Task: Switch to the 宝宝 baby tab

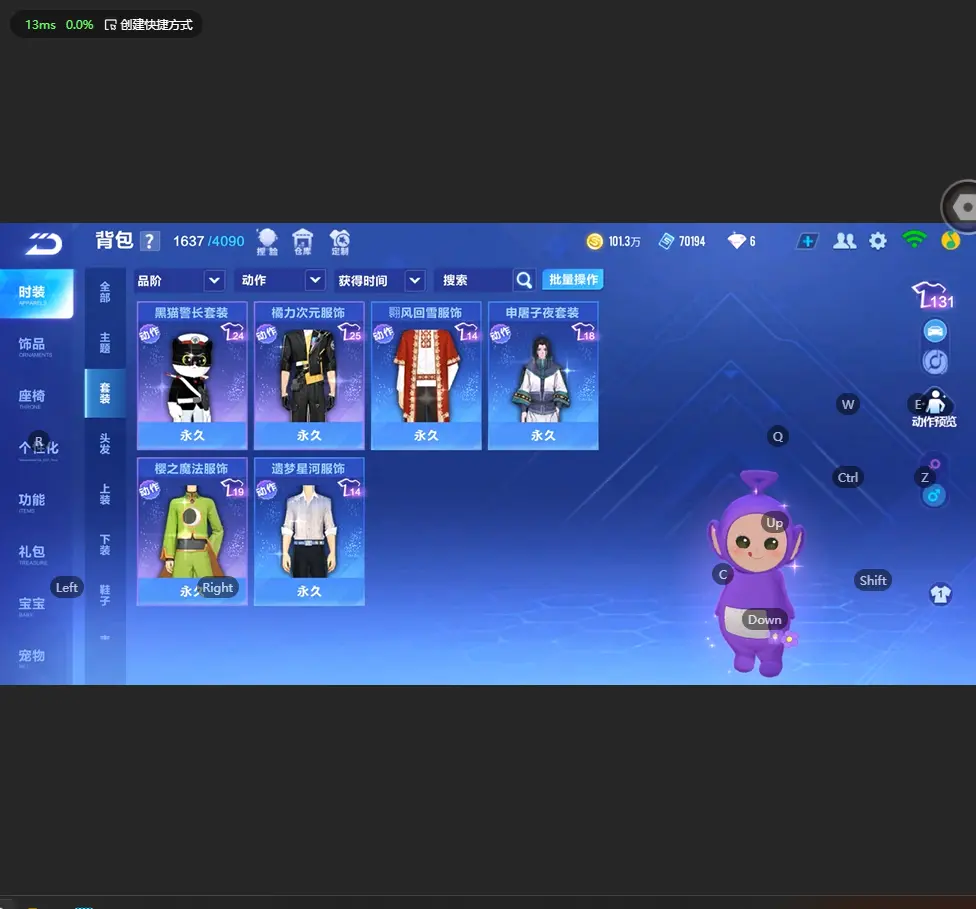Action: point(32,605)
